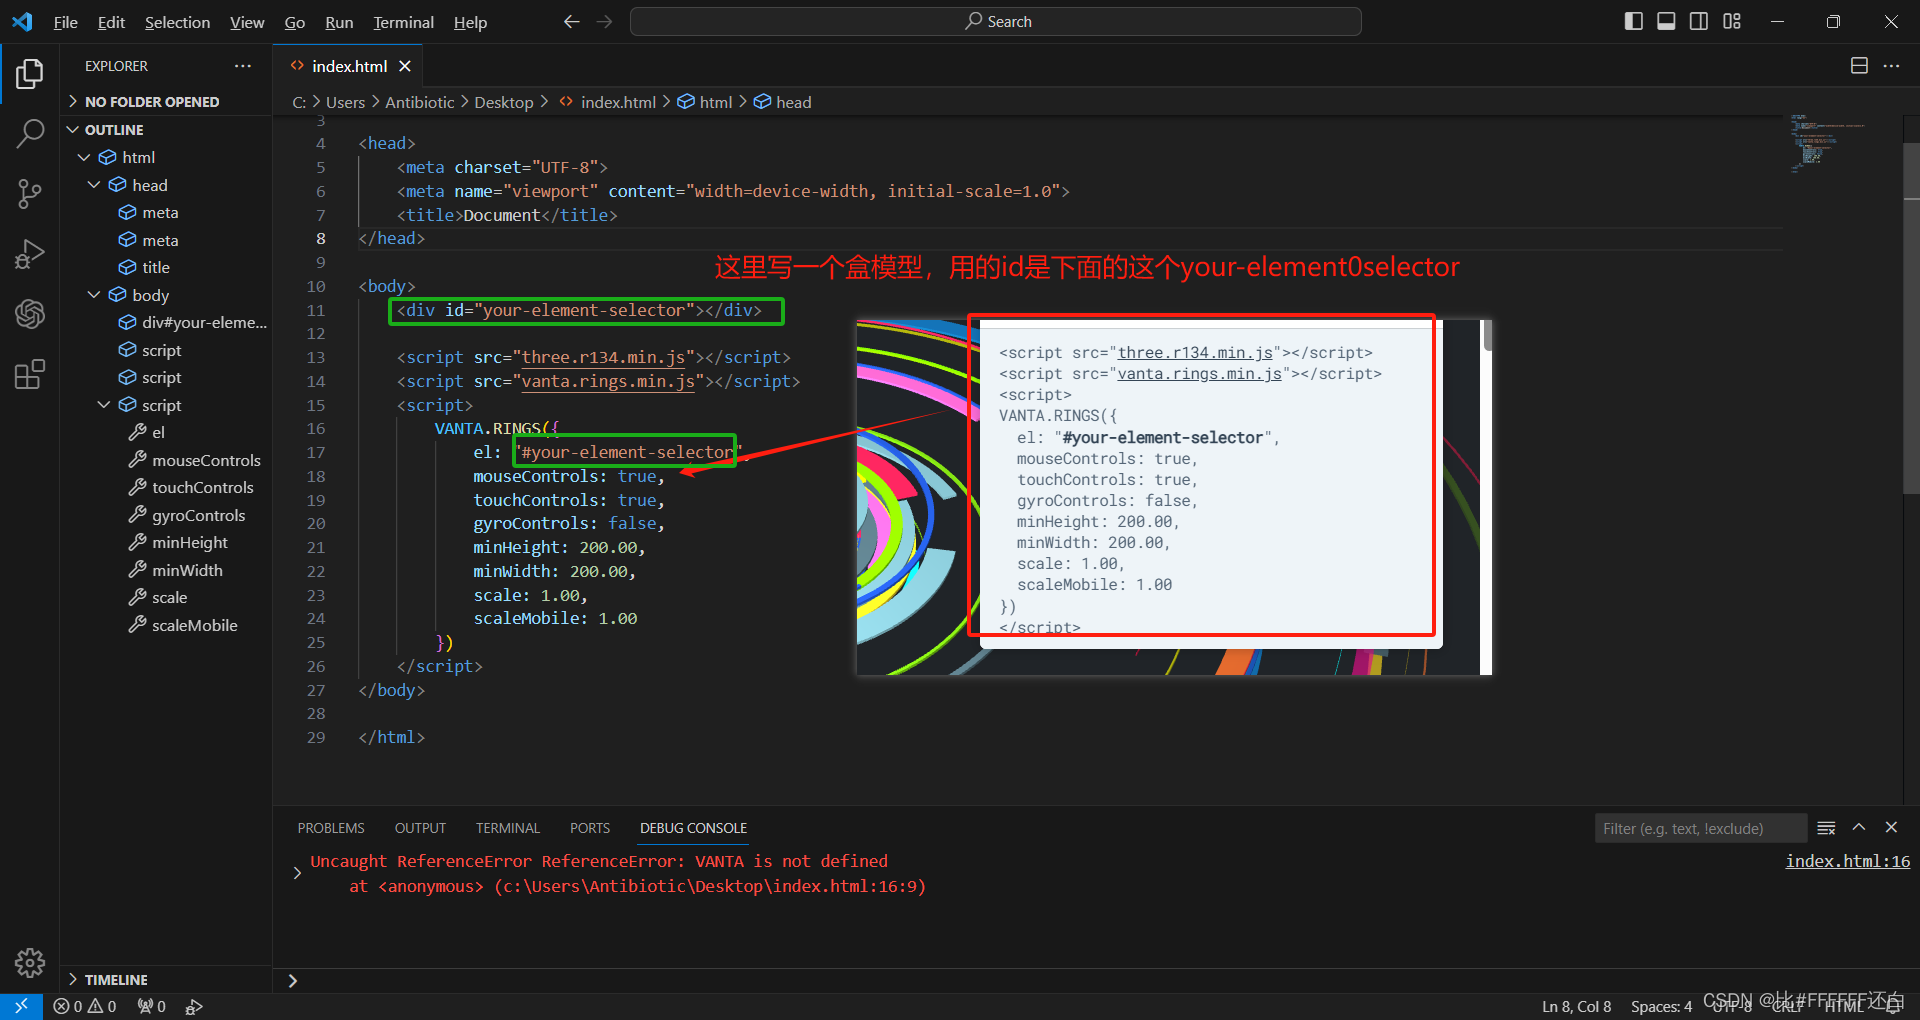Click the editor vertical scrollbar
The width and height of the screenshot is (1920, 1020).
(1911, 318)
